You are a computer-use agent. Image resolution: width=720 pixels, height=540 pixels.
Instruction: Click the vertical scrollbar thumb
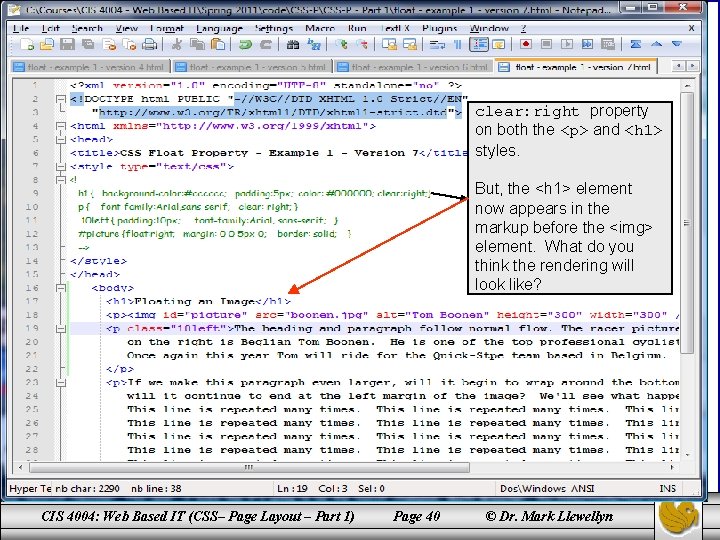click(x=686, y=223)
